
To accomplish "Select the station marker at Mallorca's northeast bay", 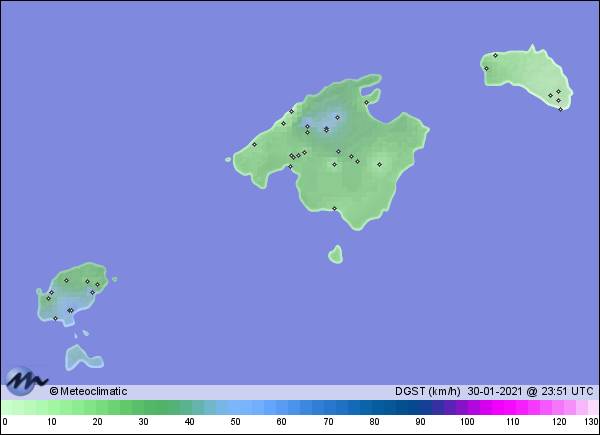I will tap(367, 103).
